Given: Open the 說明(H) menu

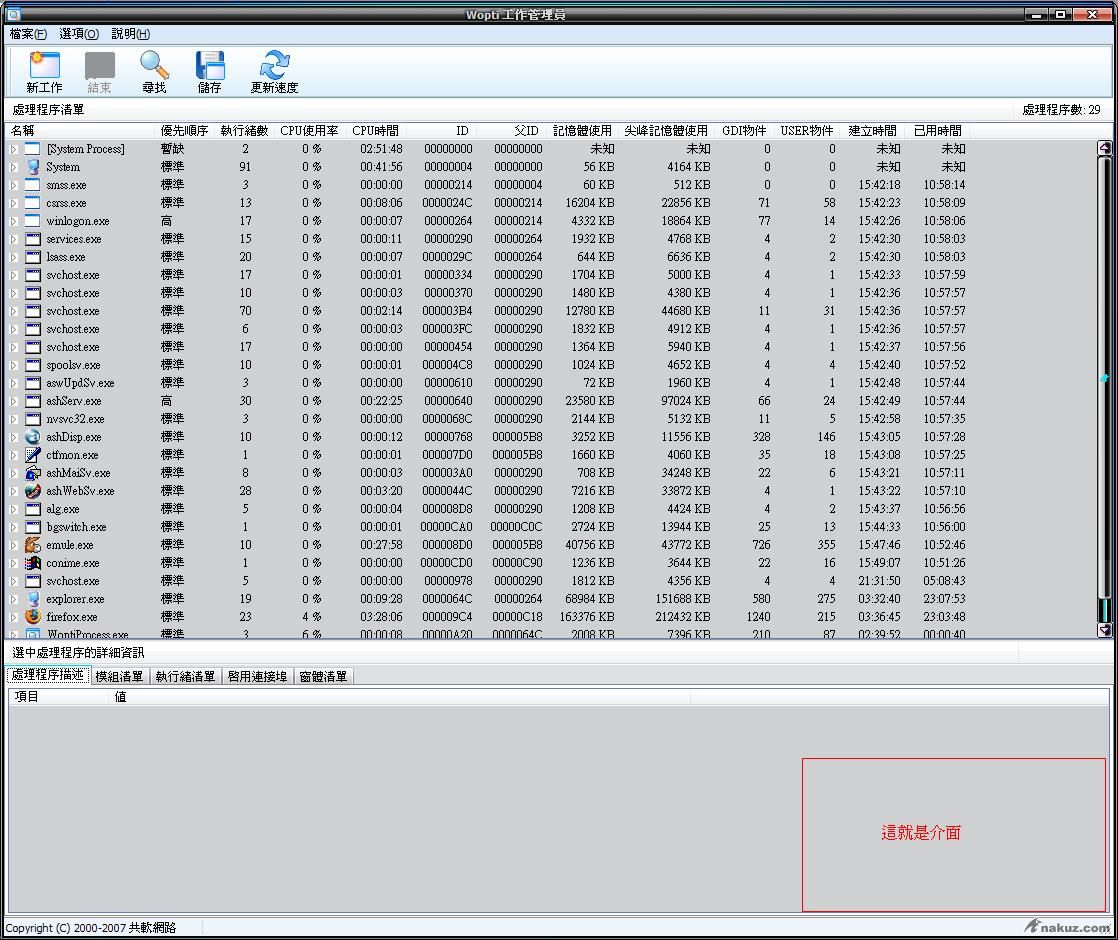Looking at the screenshot, I should click(x=130, y=34).
